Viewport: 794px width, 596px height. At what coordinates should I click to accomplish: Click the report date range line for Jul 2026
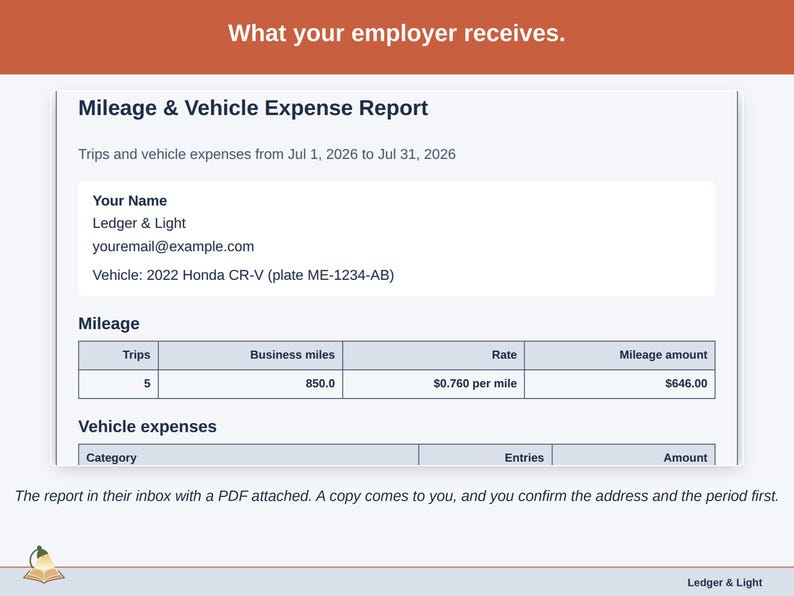coord(267,154)
